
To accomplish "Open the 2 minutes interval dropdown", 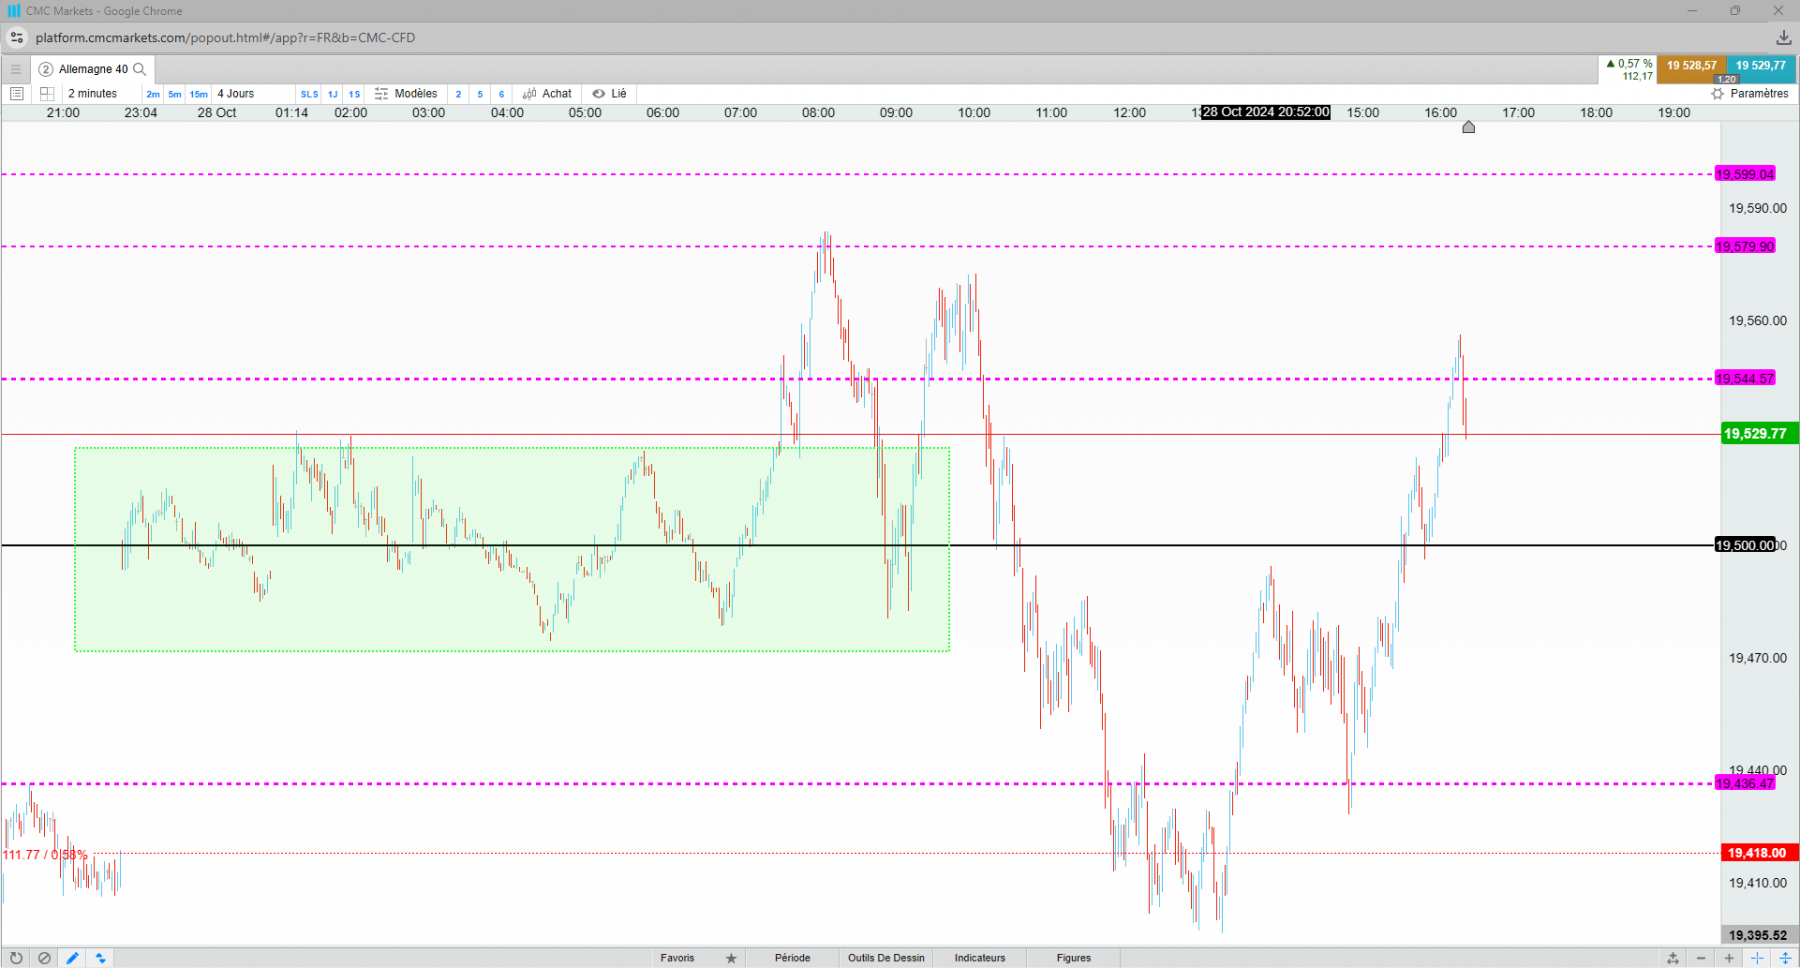I will tap(93, 94).
